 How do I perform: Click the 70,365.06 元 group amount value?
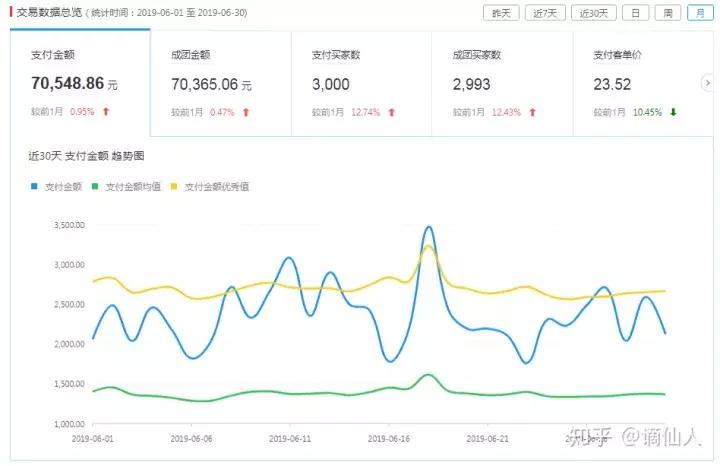(x=211, y=84)
